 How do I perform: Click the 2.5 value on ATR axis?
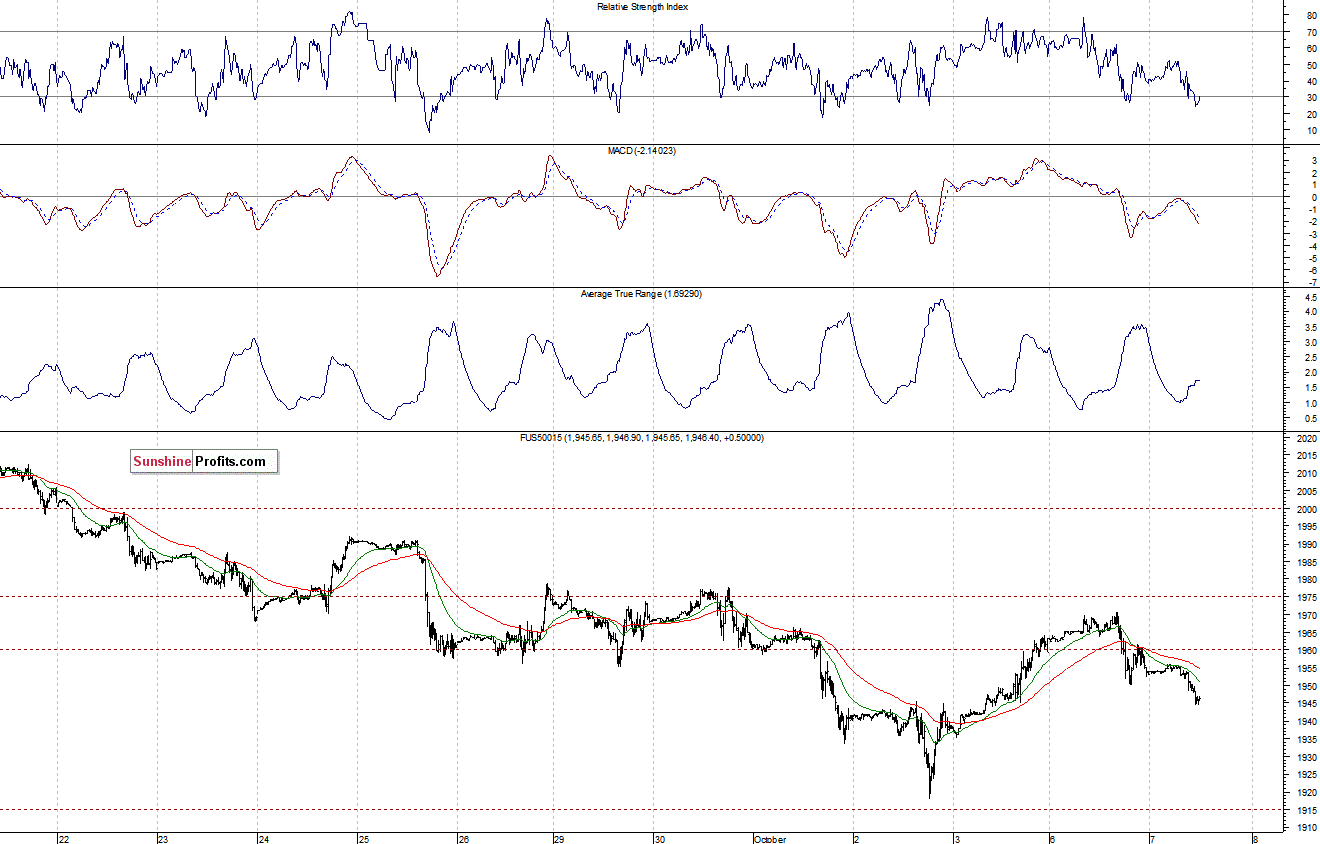(1309, 358)
